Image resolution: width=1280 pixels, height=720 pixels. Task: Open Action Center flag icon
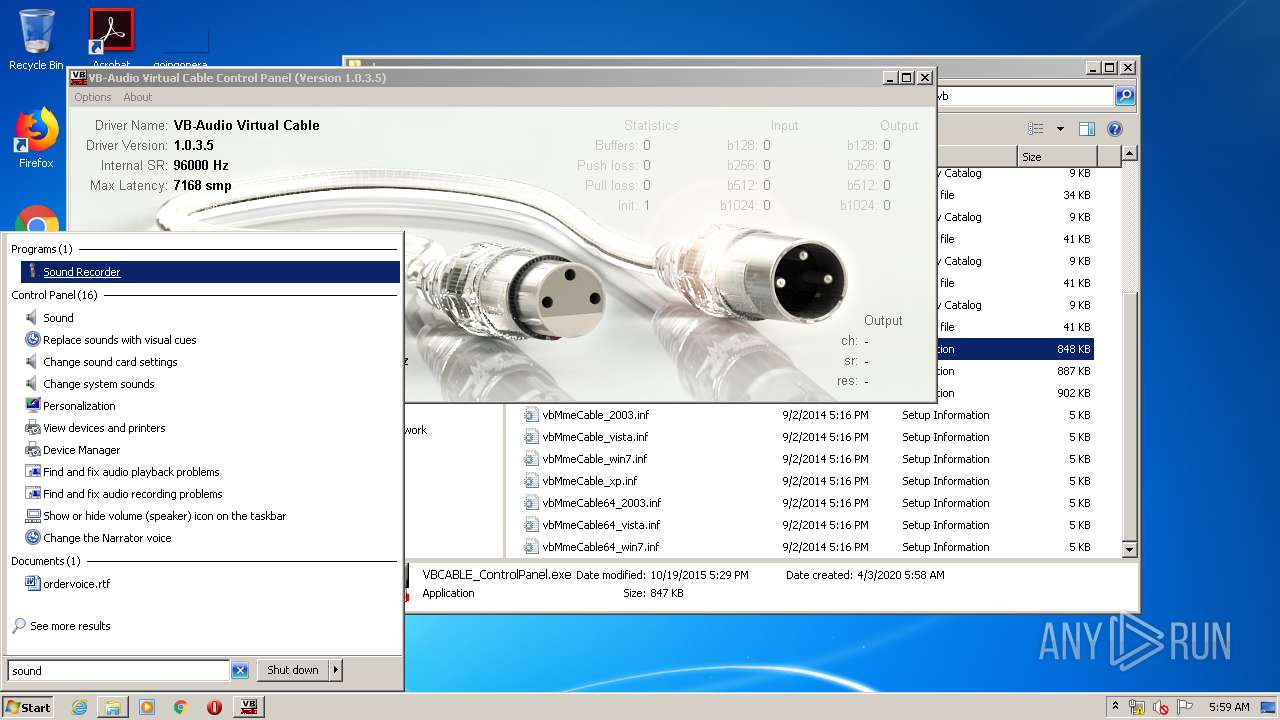pos(1186,707)
